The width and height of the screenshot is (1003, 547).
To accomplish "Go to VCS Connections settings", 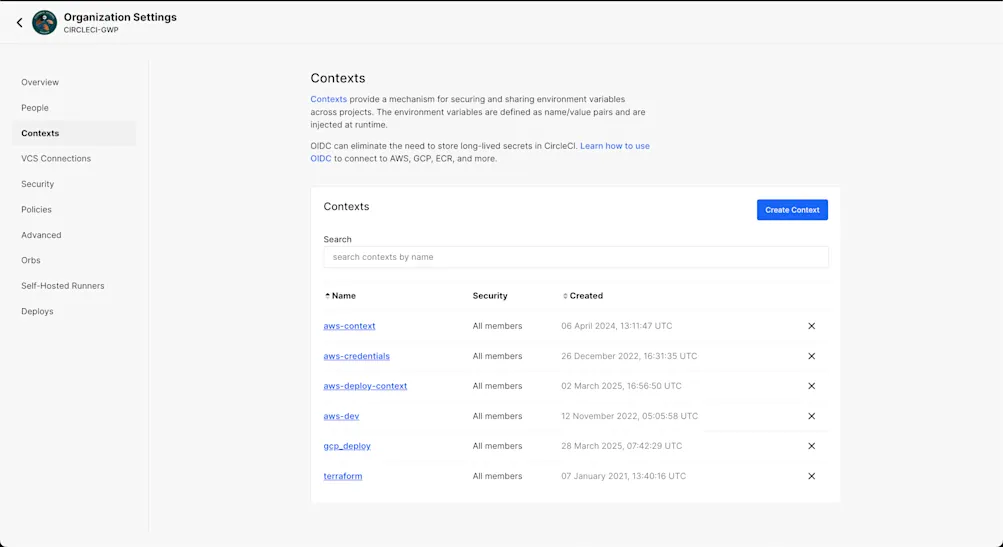I will (x=56, y=158).
